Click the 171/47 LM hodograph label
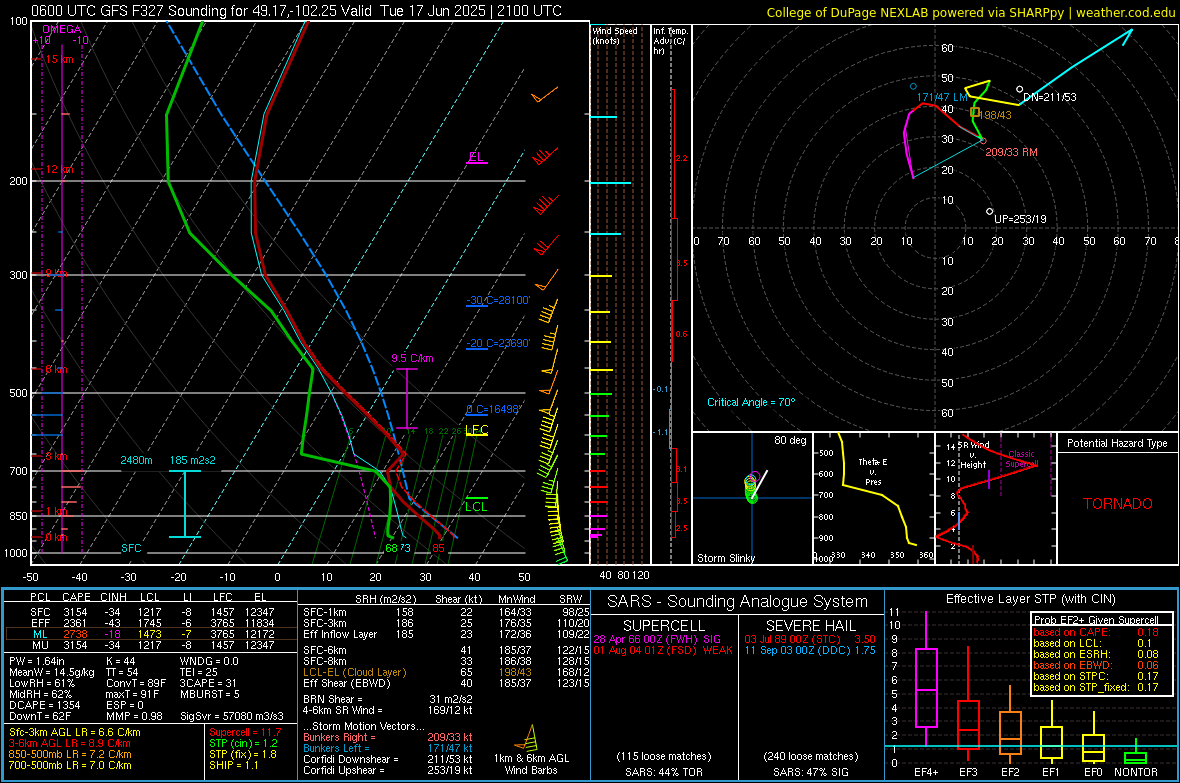 (x=942, y=97)
